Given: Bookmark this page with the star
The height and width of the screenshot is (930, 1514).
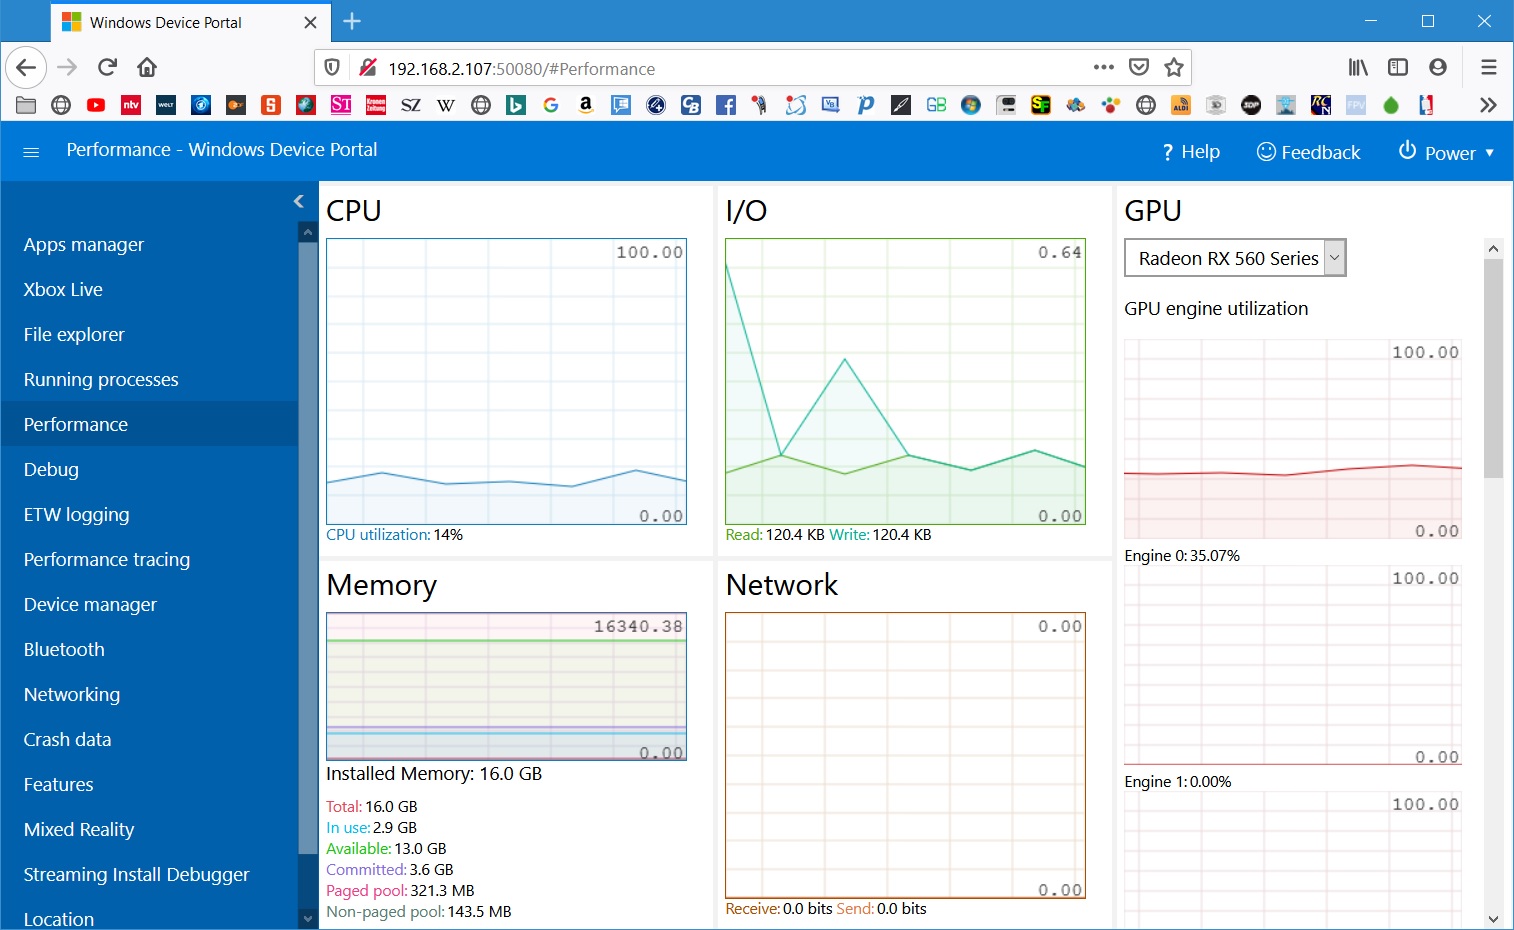Looking at the screenshot, I should point(1174,68).
